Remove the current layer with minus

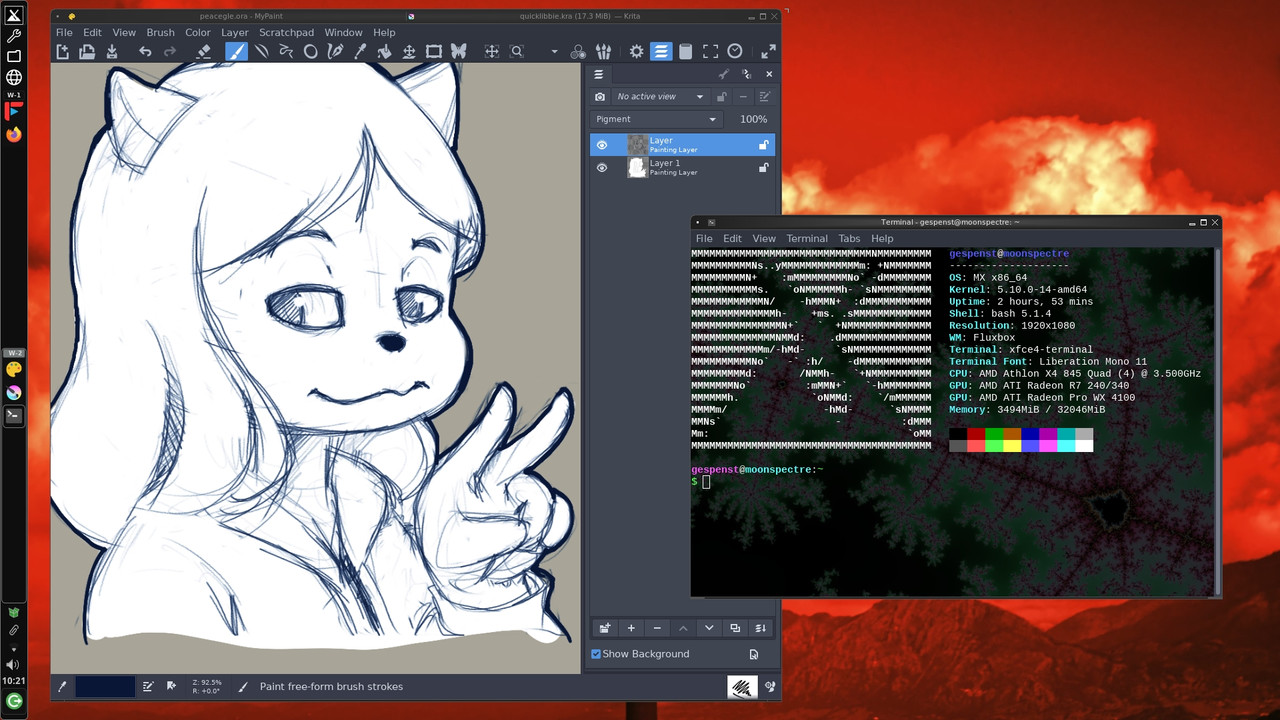click(657, 628)
